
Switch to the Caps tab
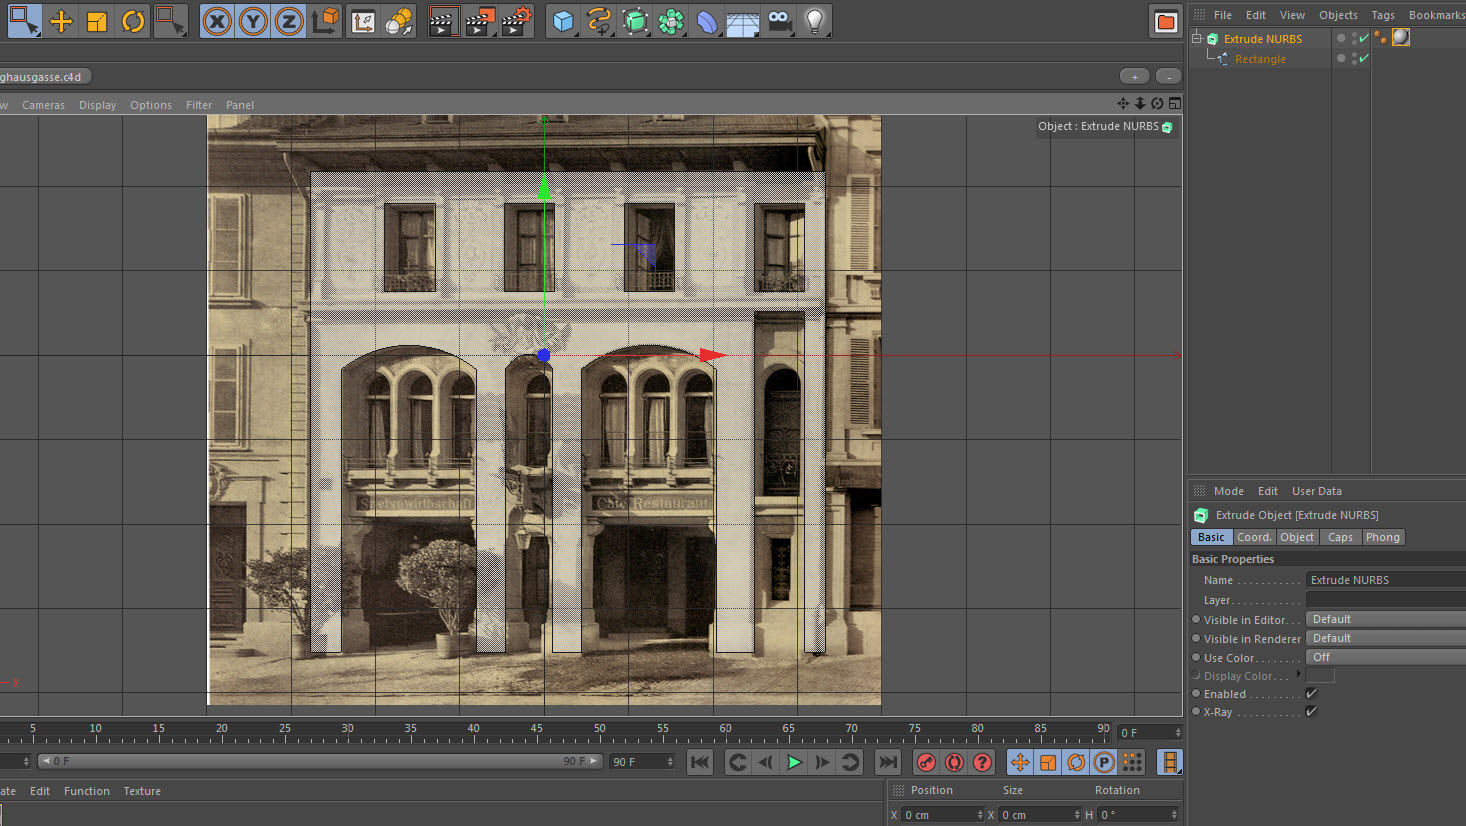tap(1340, 537)
